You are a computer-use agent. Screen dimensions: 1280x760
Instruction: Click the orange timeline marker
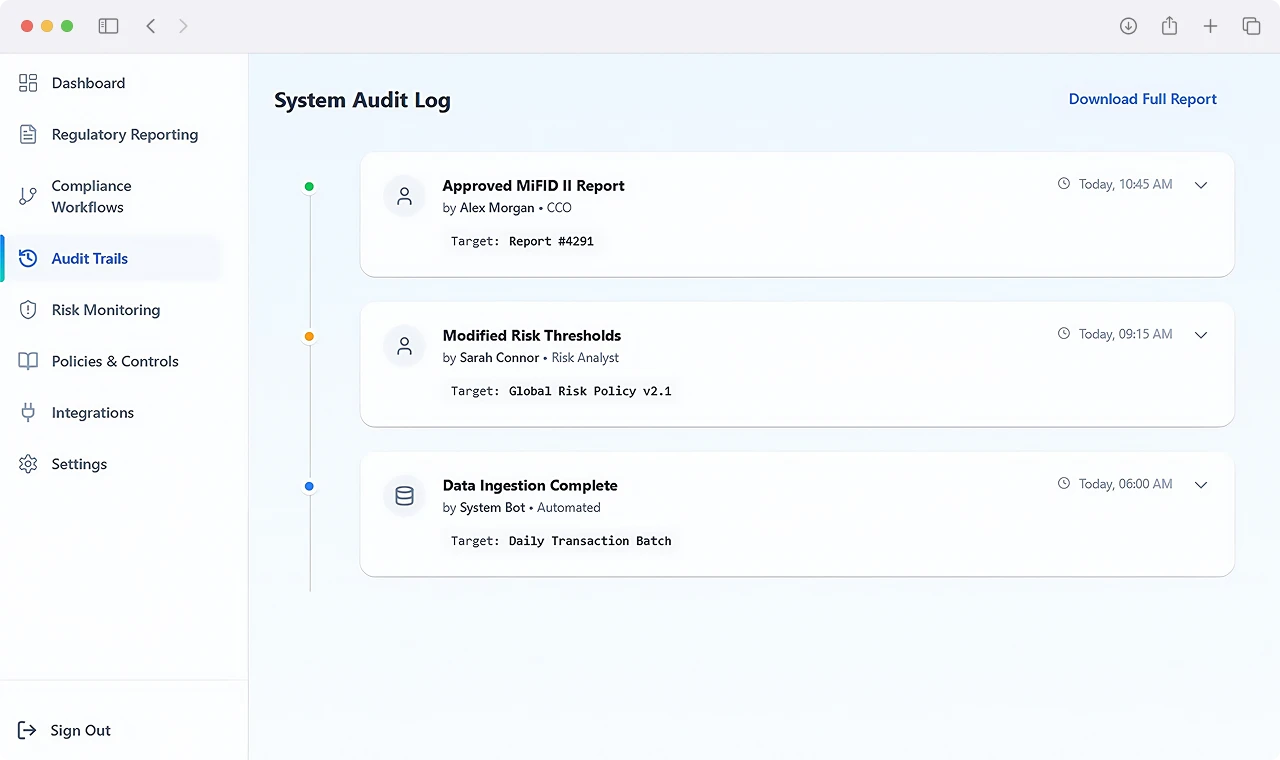pos(309,337)
